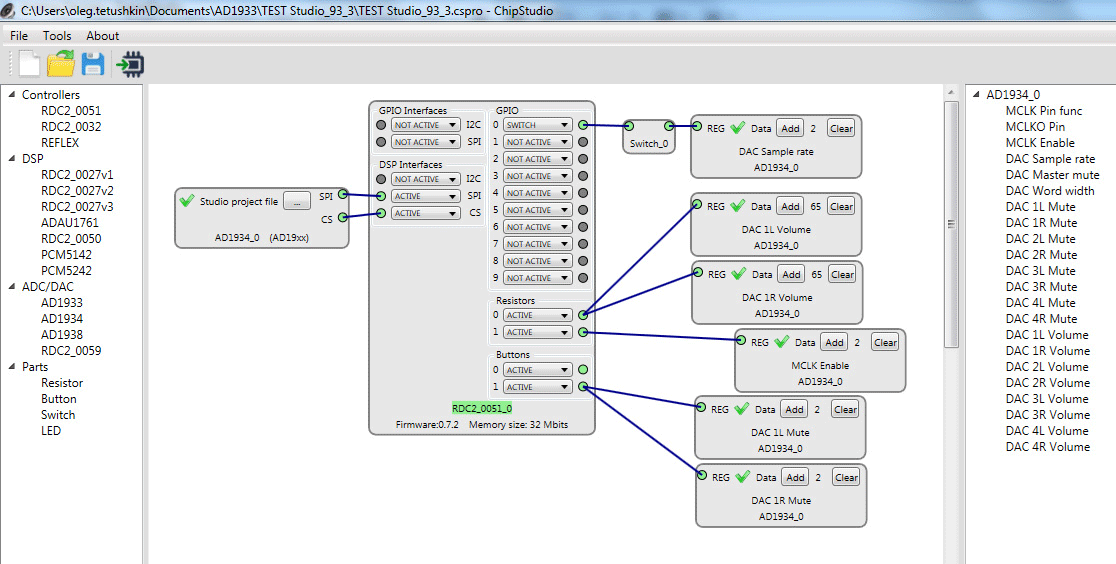The height and width of the screenshot is (564, 1116).
Task: Collapse the ADC/DAC tree group
Action: pyautogui.click(x=11, y=286)
